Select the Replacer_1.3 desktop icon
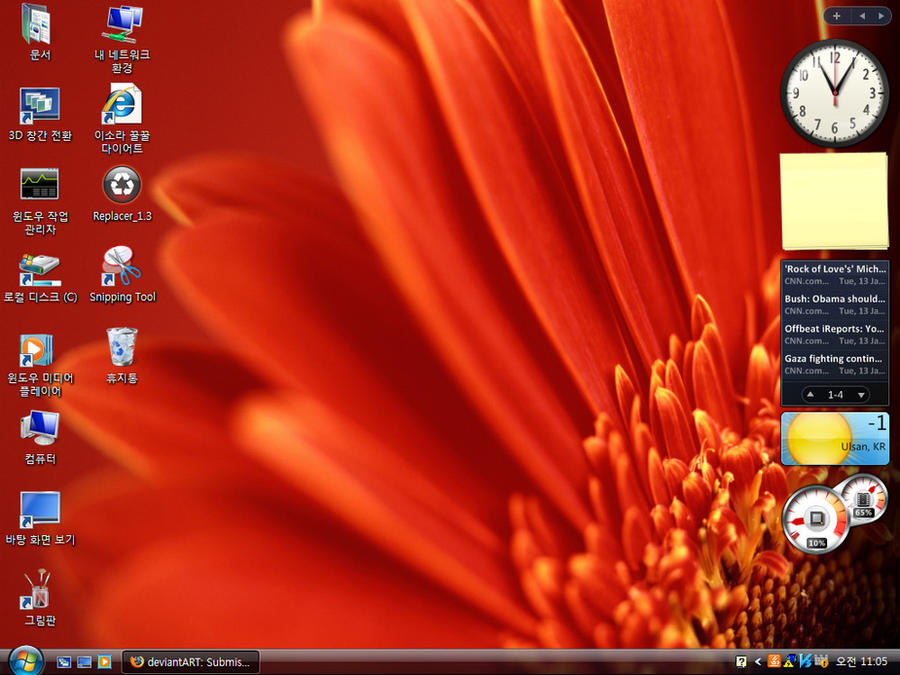The width and height of the screenshot is (900, 675). pyautogui.click(x=122, y=194)
